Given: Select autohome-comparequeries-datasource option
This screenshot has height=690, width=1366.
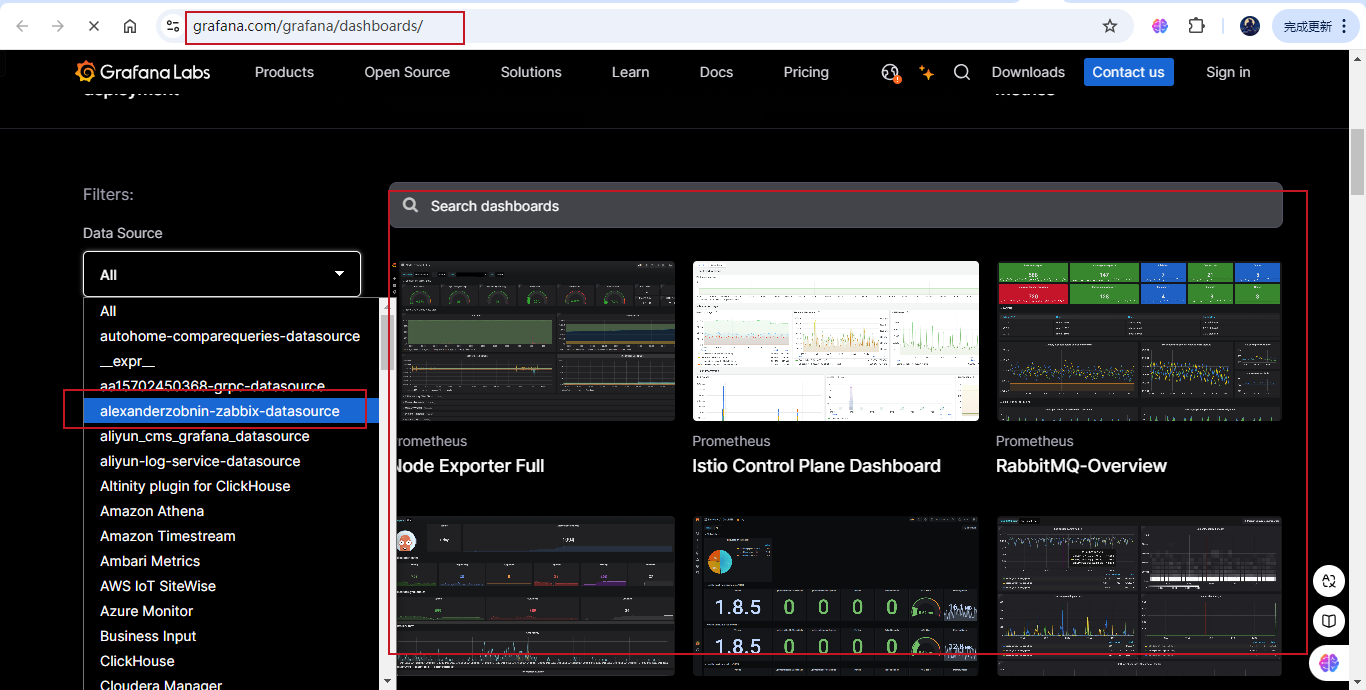Looking at the screenshot, I should pos(230,336).
